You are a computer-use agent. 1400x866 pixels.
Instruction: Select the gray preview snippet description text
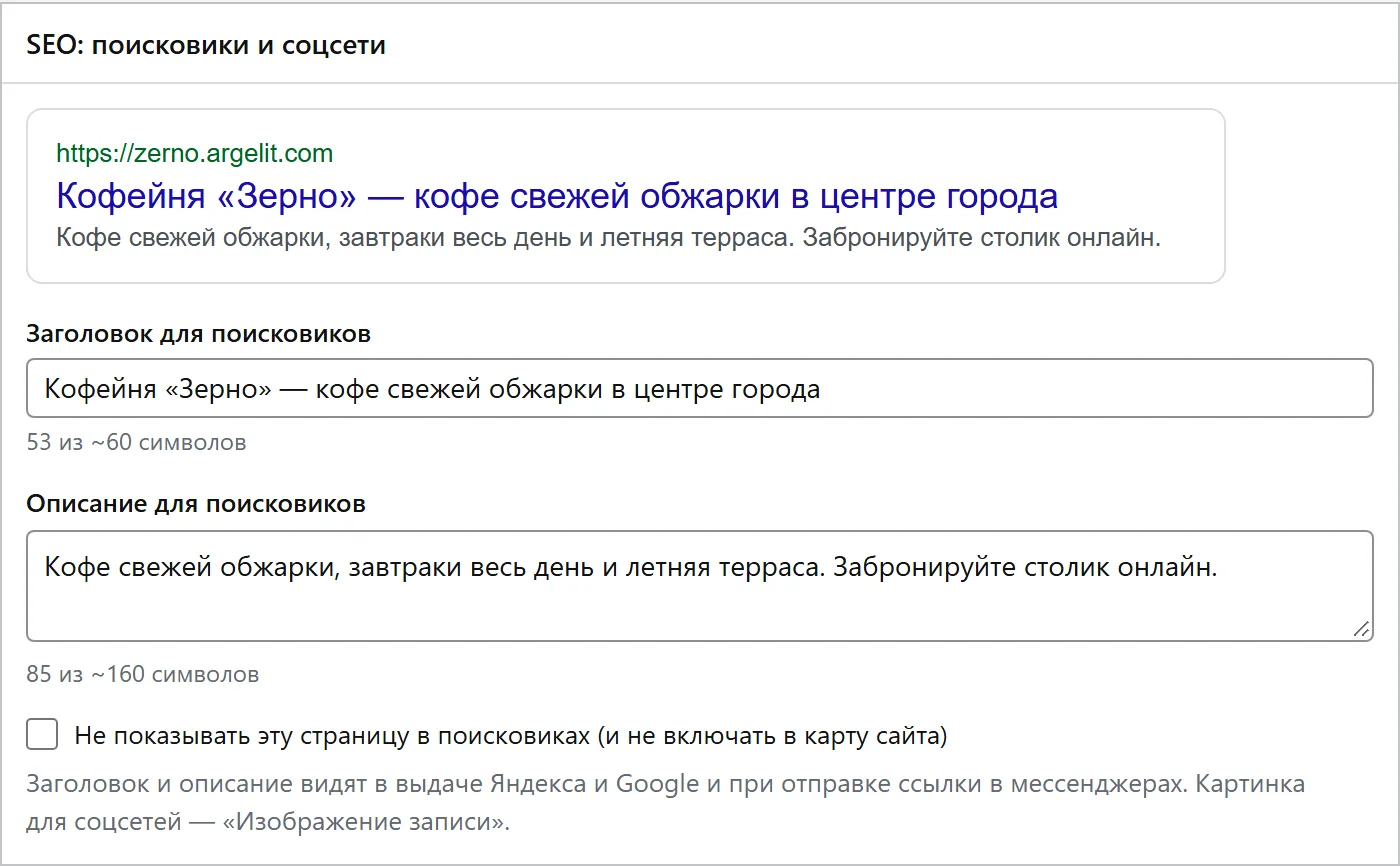click(608, 239)
